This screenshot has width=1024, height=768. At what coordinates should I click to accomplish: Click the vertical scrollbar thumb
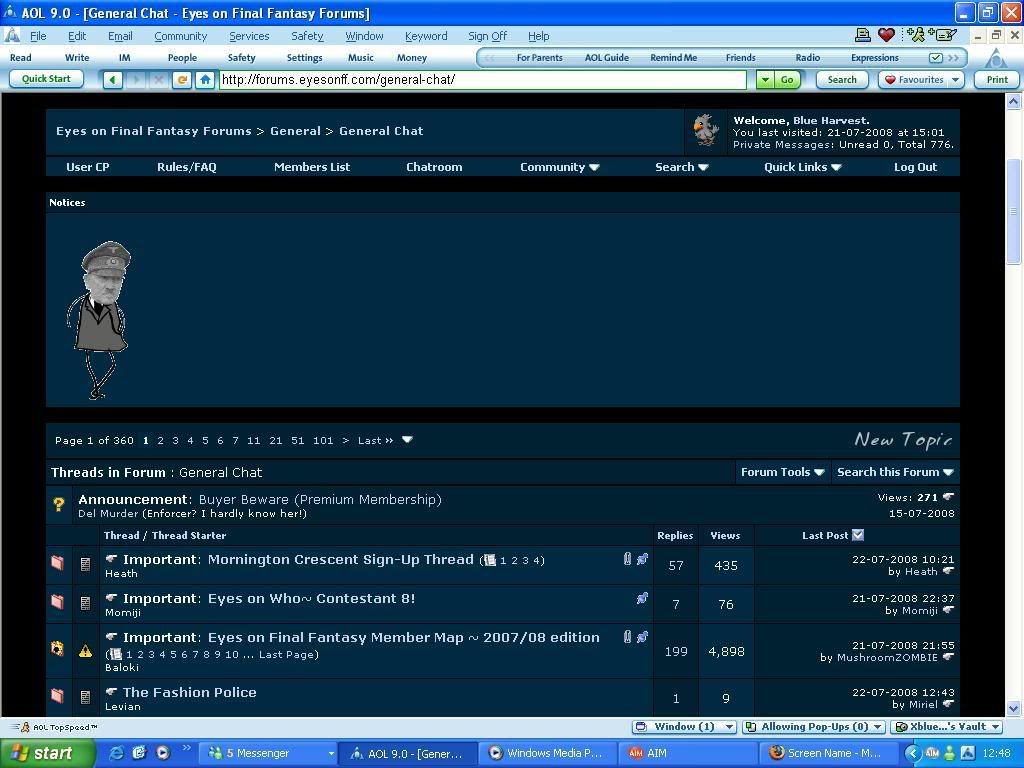point(1013,212)
